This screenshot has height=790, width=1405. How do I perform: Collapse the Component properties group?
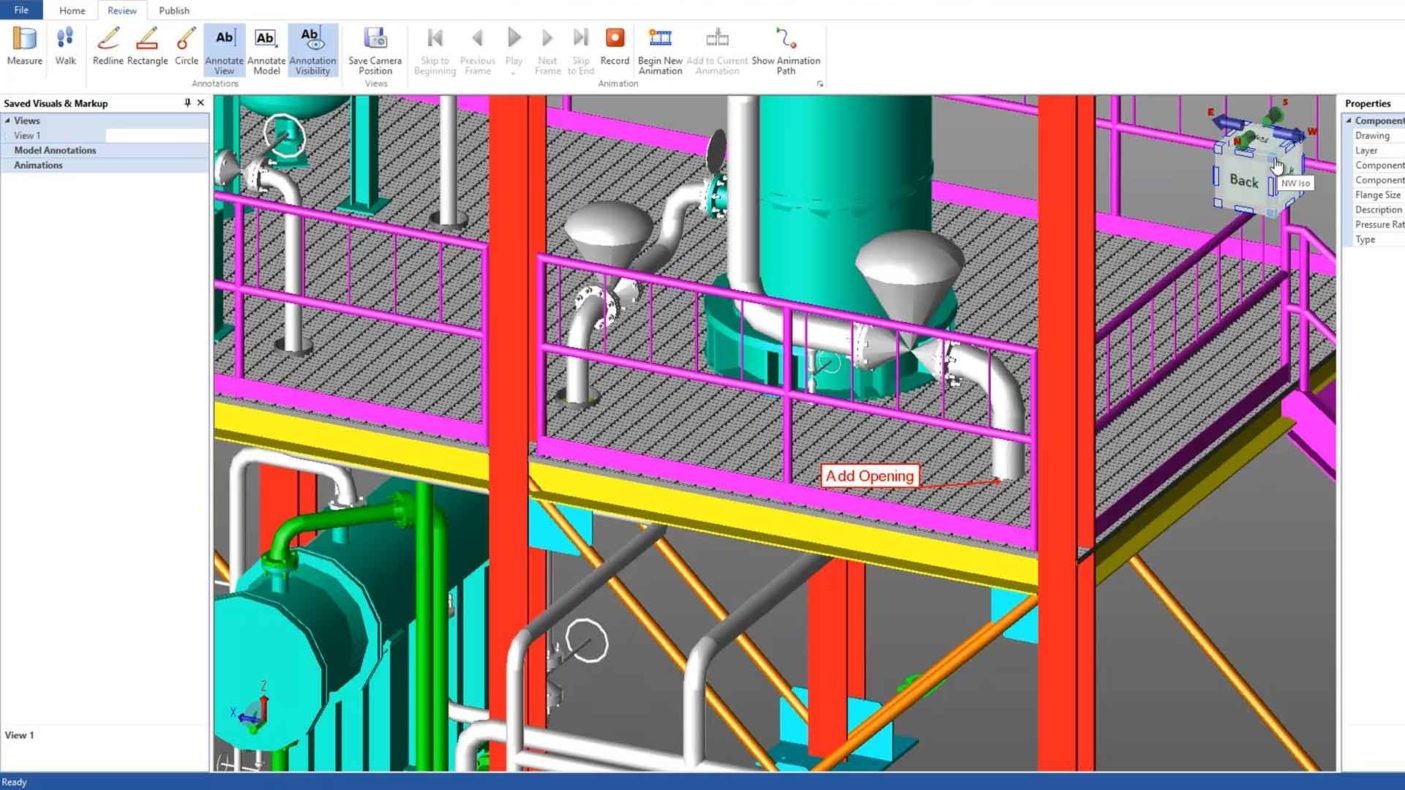1348,121
